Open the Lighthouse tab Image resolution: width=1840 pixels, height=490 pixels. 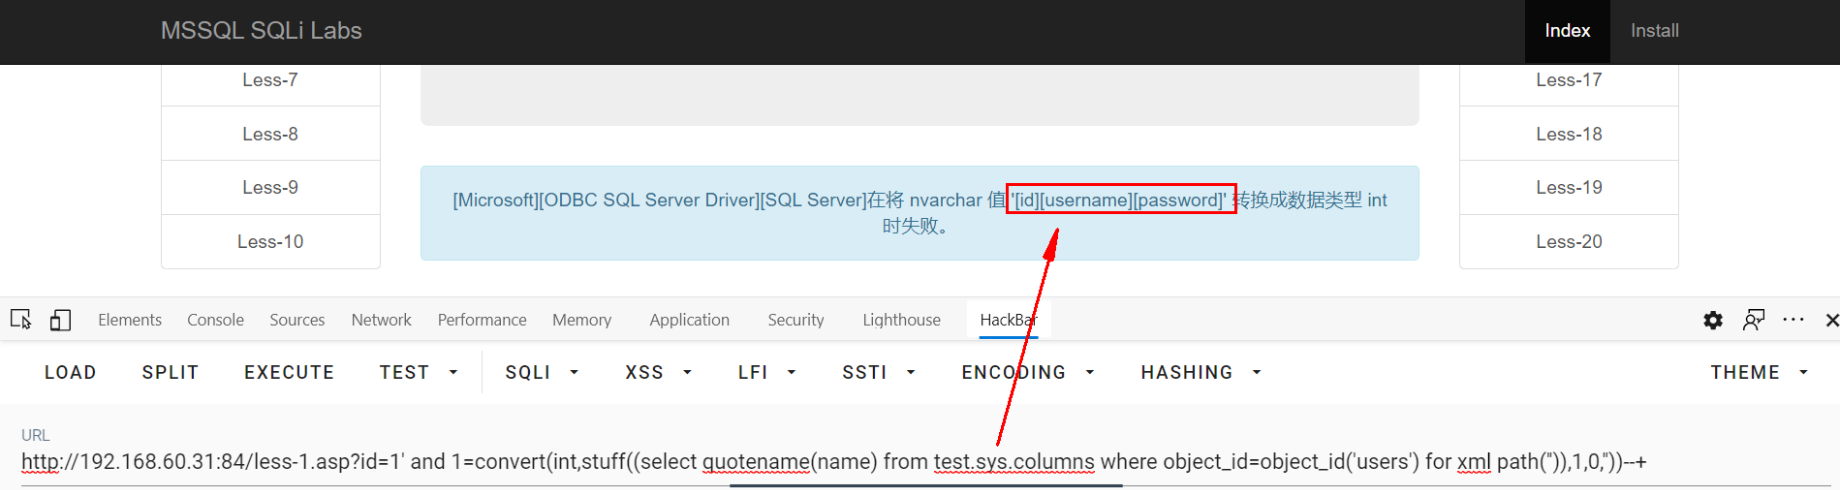(901, 320)
